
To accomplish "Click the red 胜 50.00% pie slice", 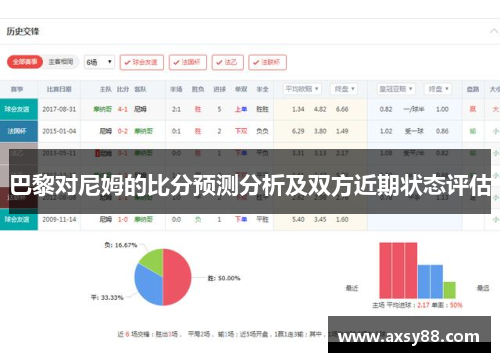I will (x=178, y=277).
